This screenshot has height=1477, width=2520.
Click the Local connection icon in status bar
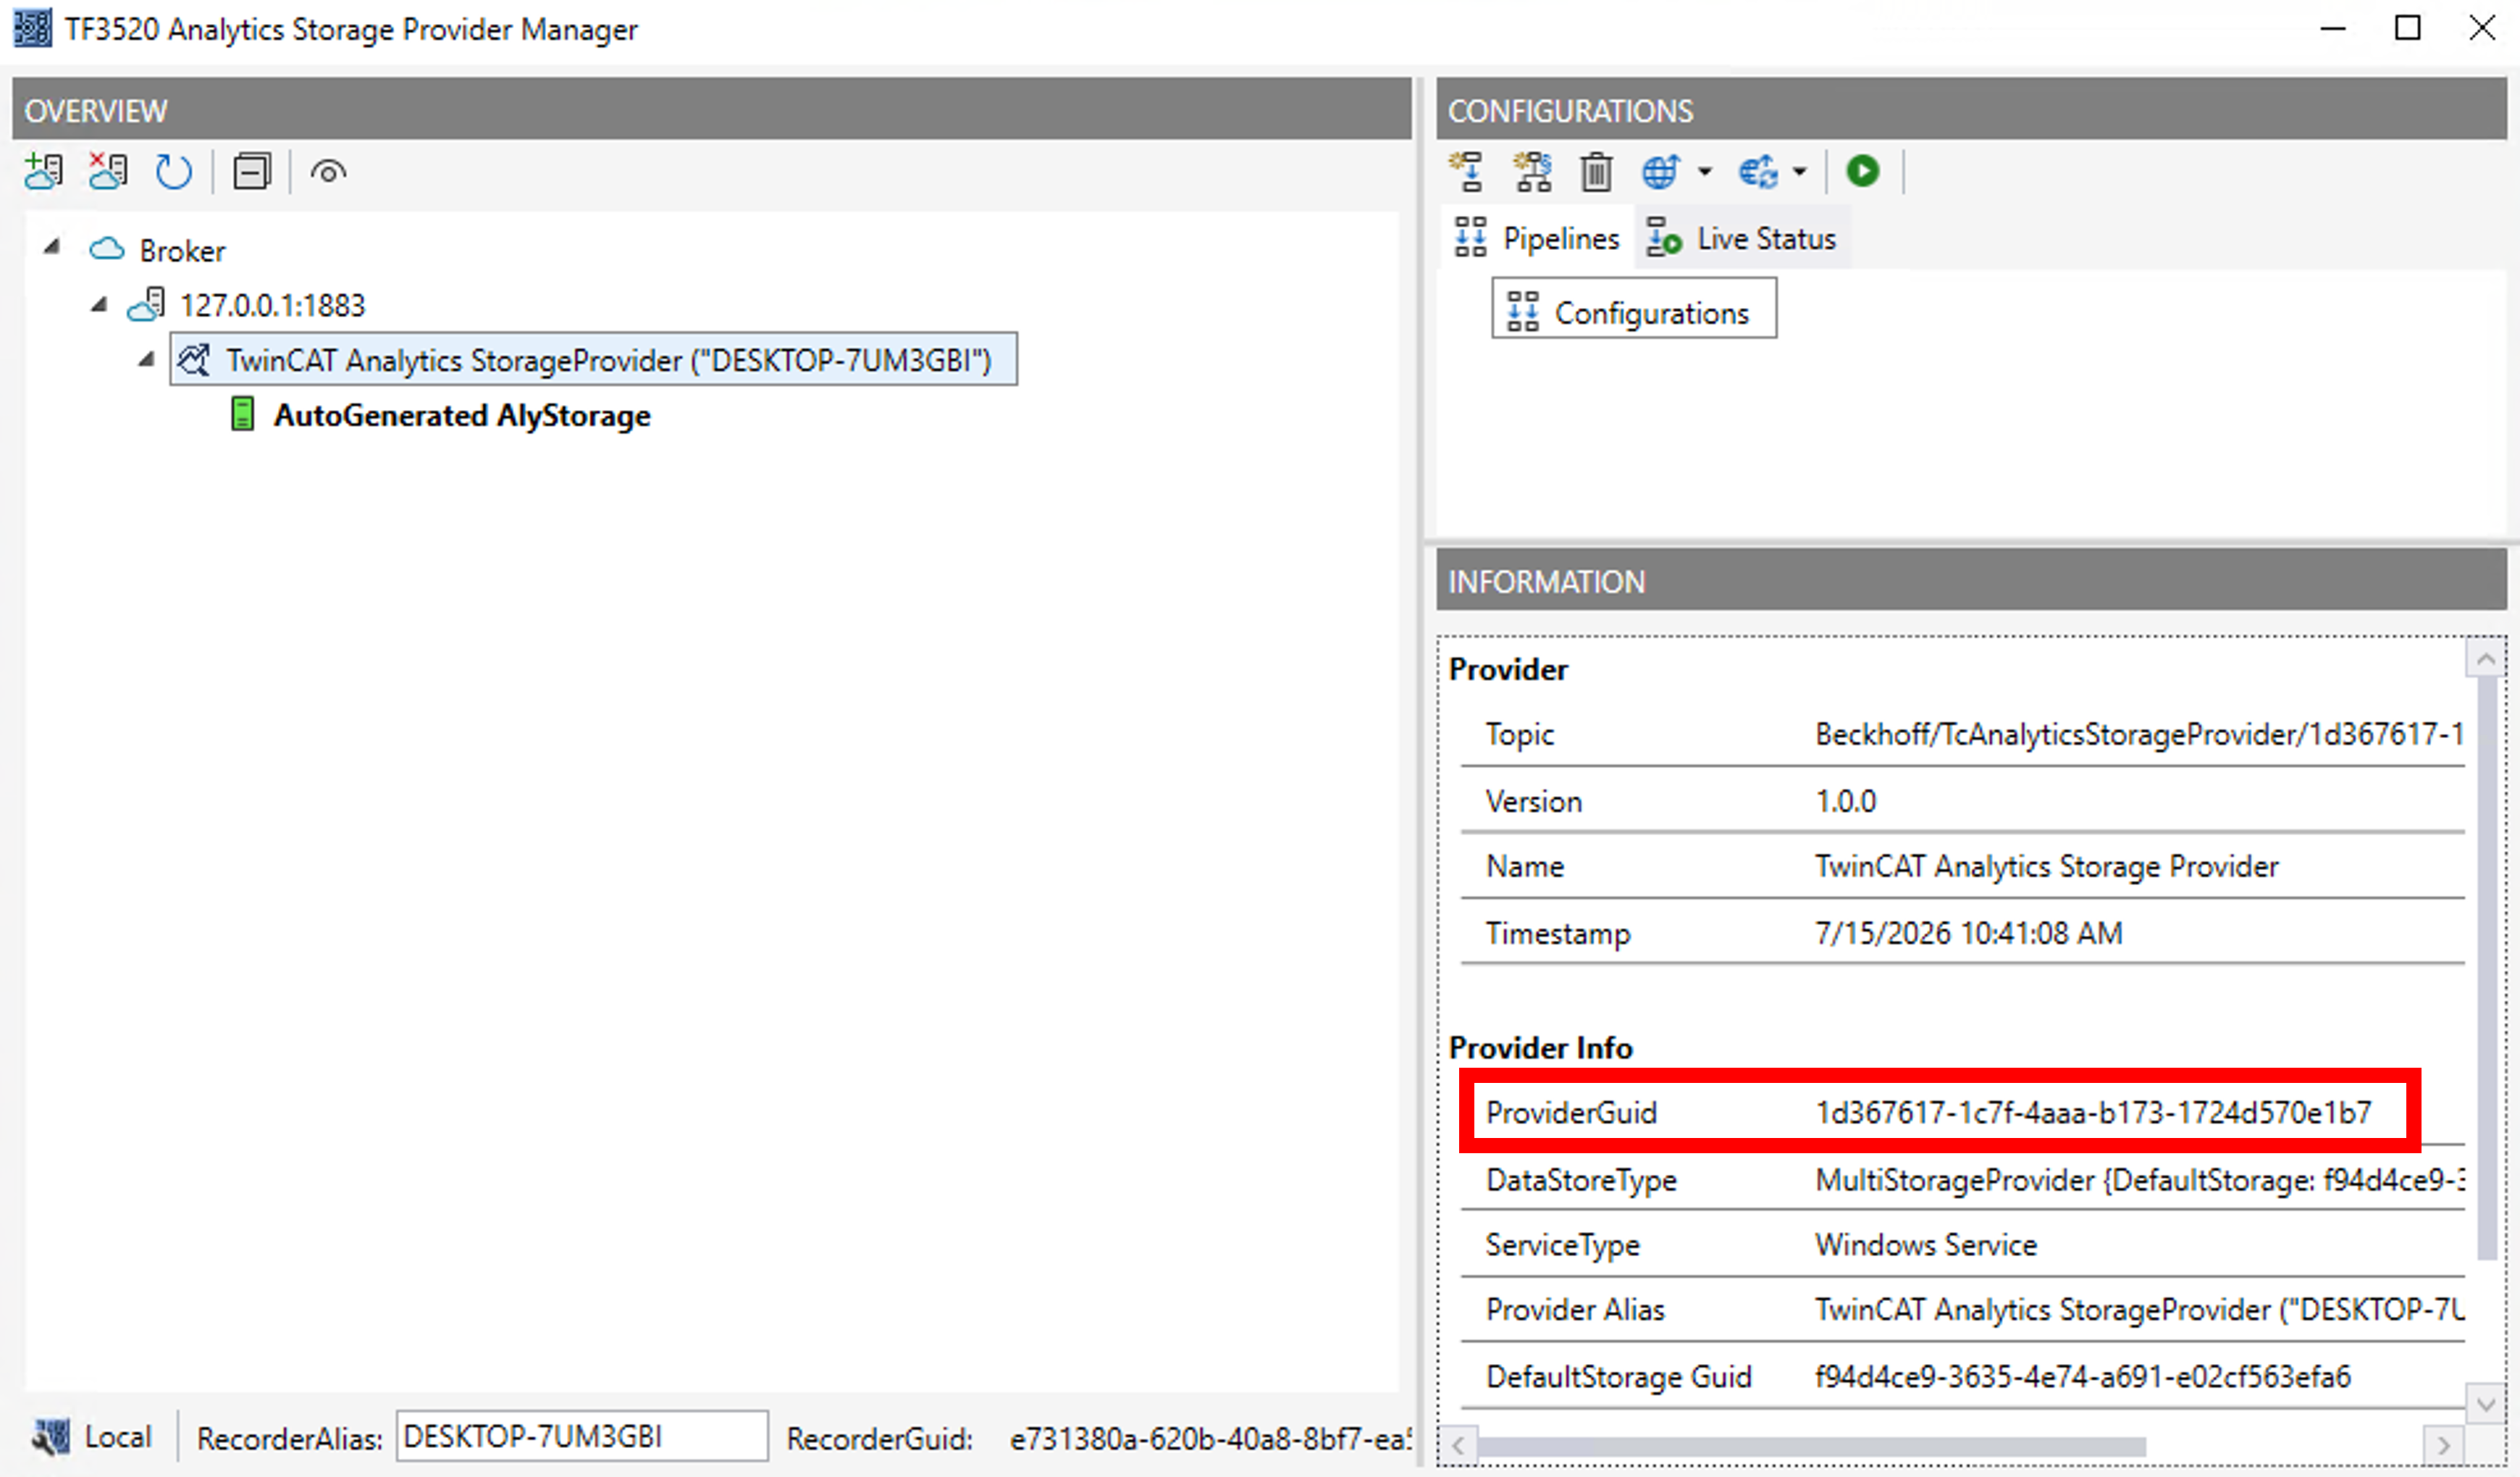(50, 1437)
